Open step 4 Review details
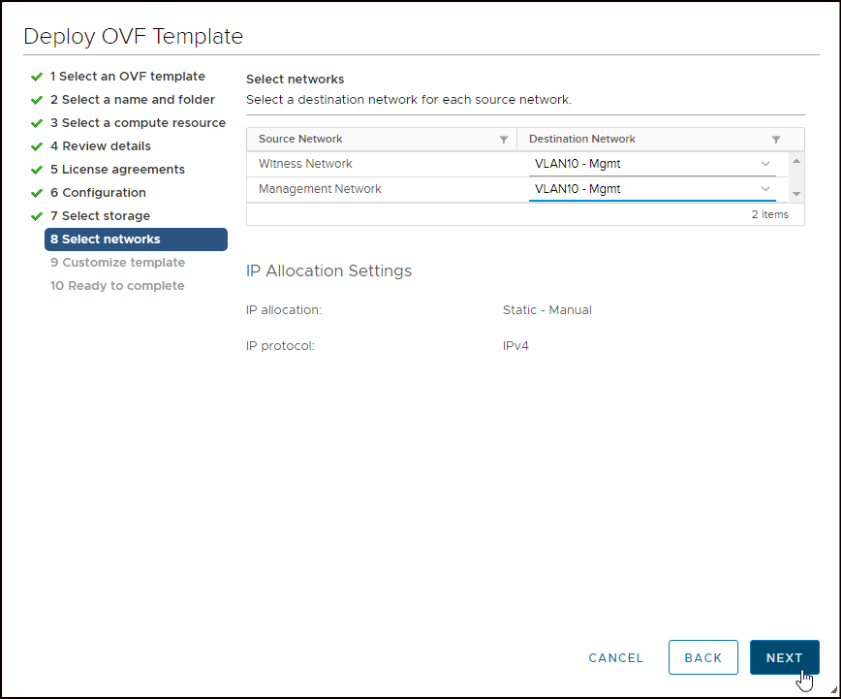This screenshot has width=841, height=699. click(x=100, y=146)
